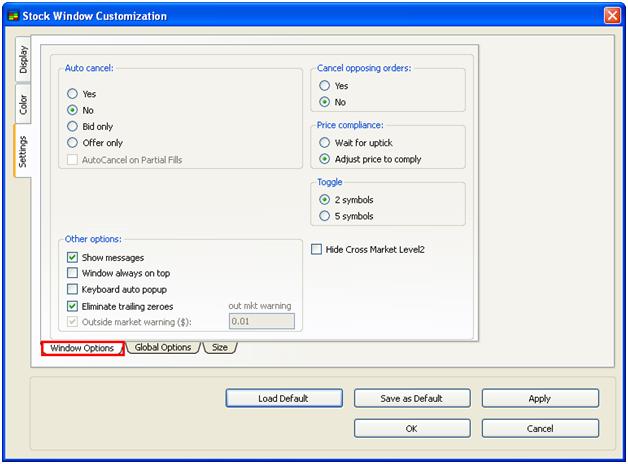This screenshot has height=464, width=628.
Task: Switch to the Size tab
Action: tap(219, 348)
